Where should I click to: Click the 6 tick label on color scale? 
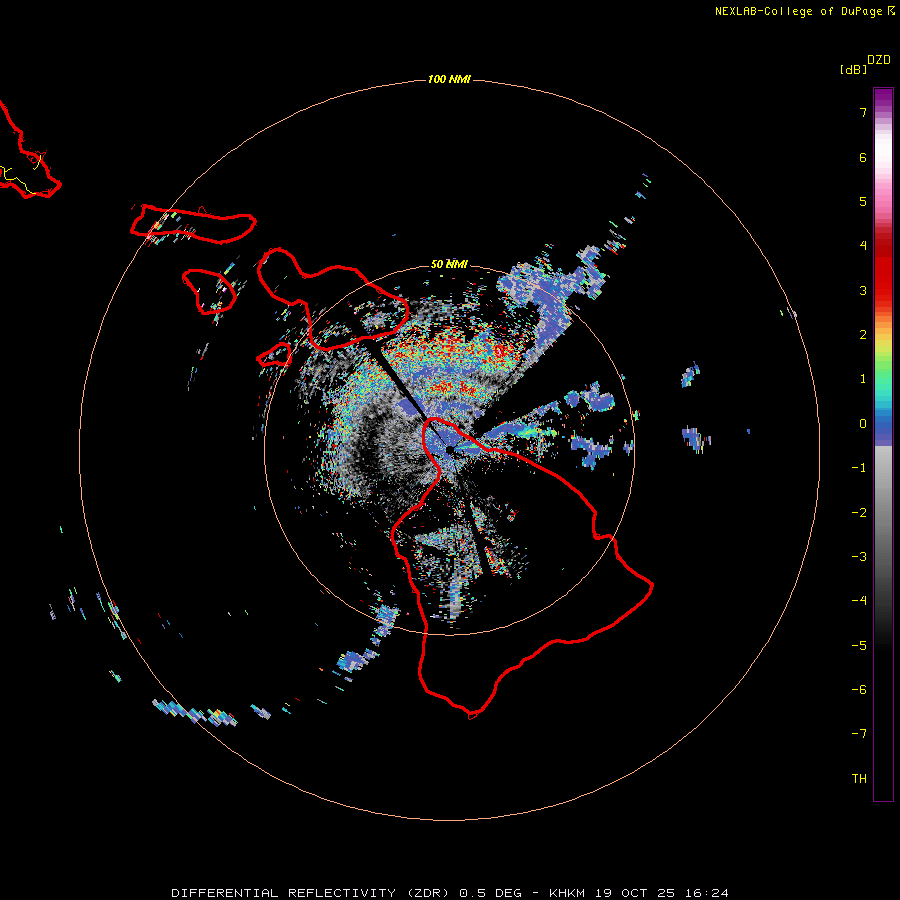863,157
